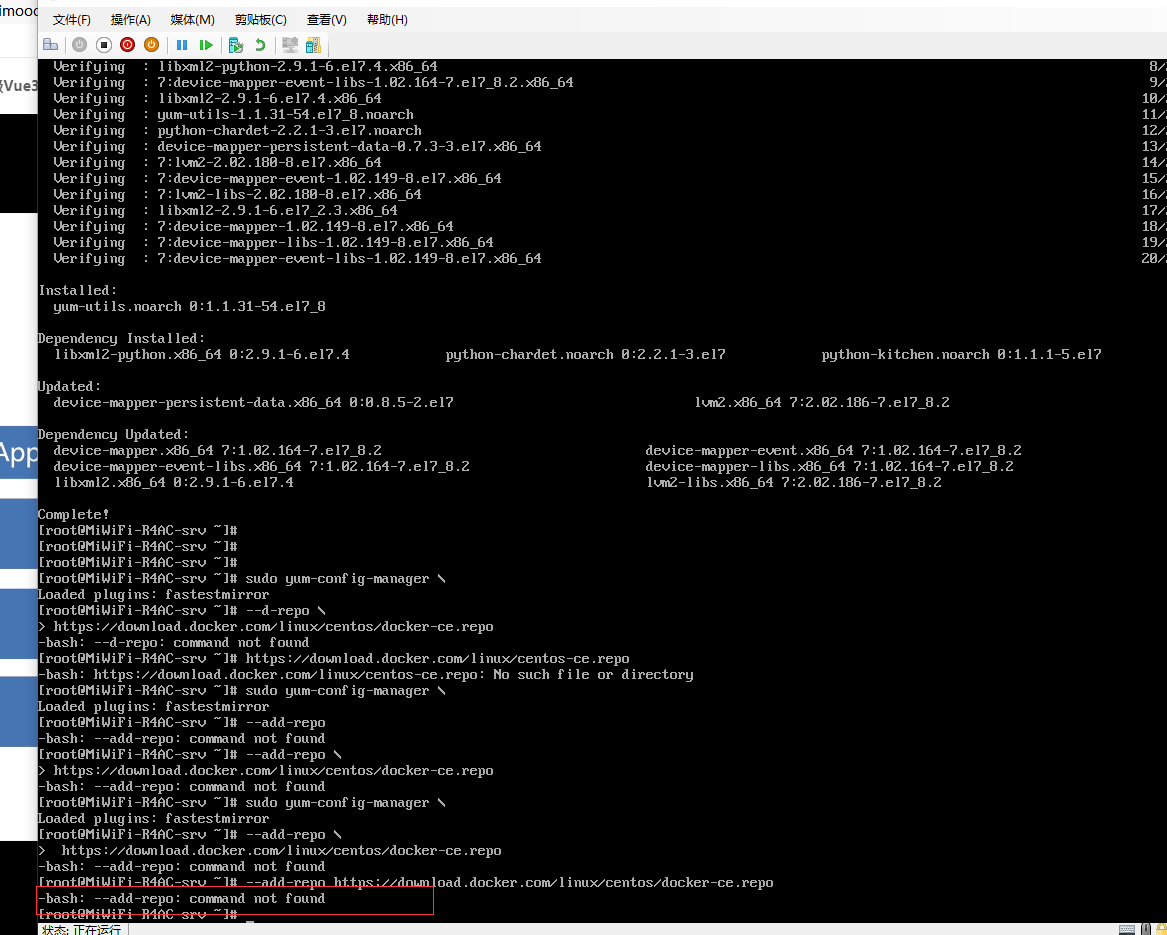Reset the VM with the green play icon
The height and width of the screenshot is (935, 1167).
pyautogui.click(x=206, y=45)
